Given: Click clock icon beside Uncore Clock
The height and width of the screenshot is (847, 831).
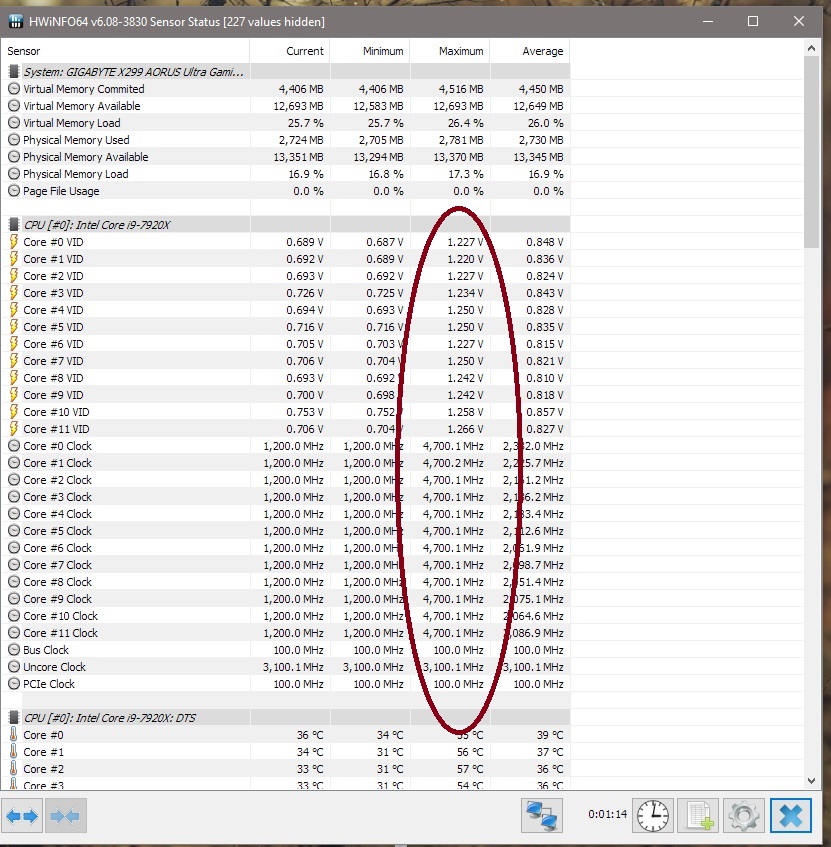Looking at the screenshot, I should pyautogui.click(x=14, y=667).
